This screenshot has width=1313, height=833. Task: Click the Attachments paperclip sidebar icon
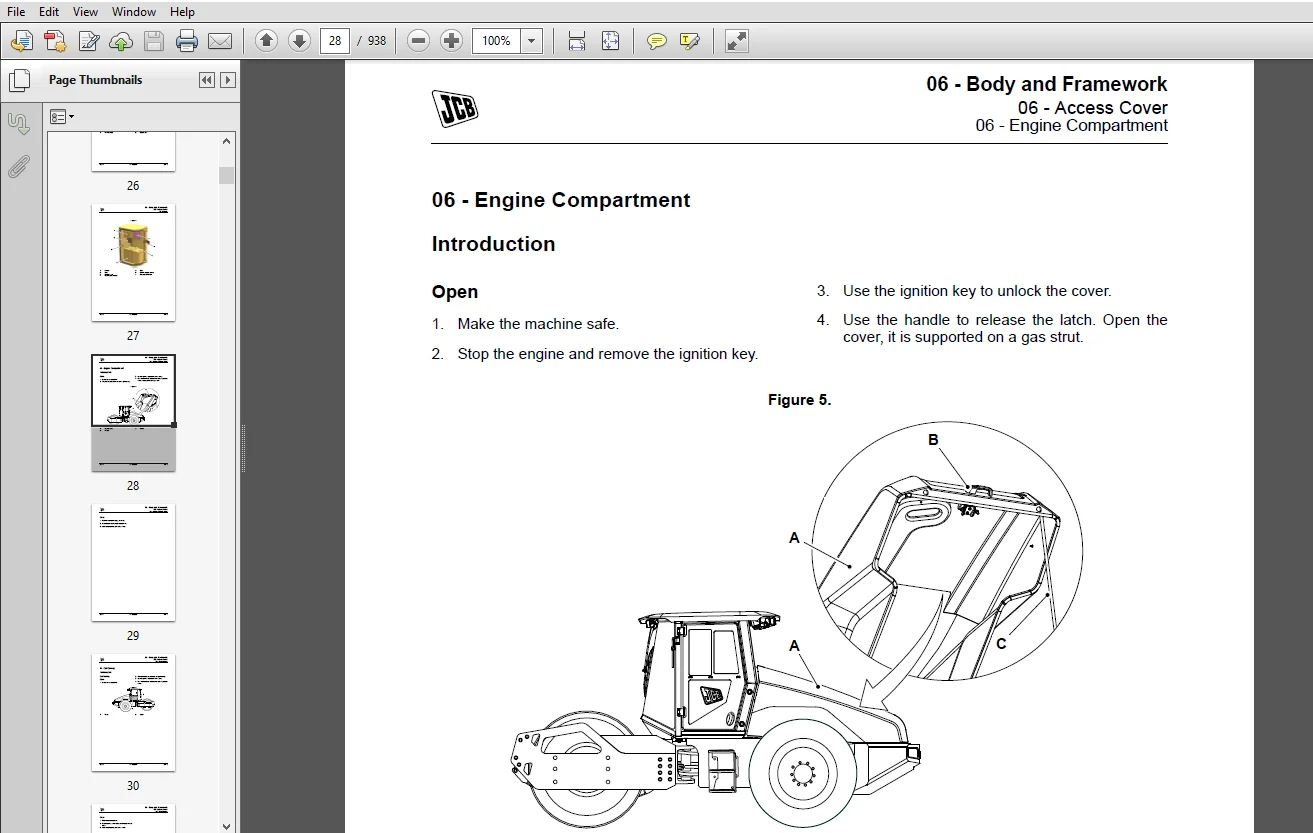coord(18,167)
